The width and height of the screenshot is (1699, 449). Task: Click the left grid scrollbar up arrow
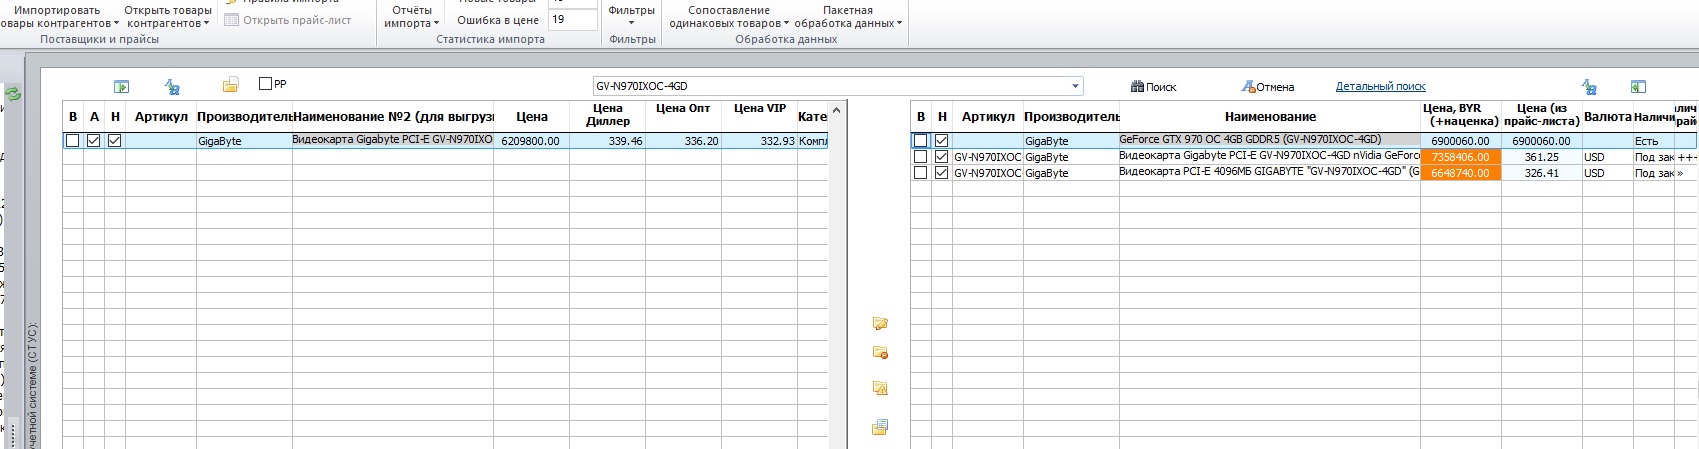tap(837, 110)
